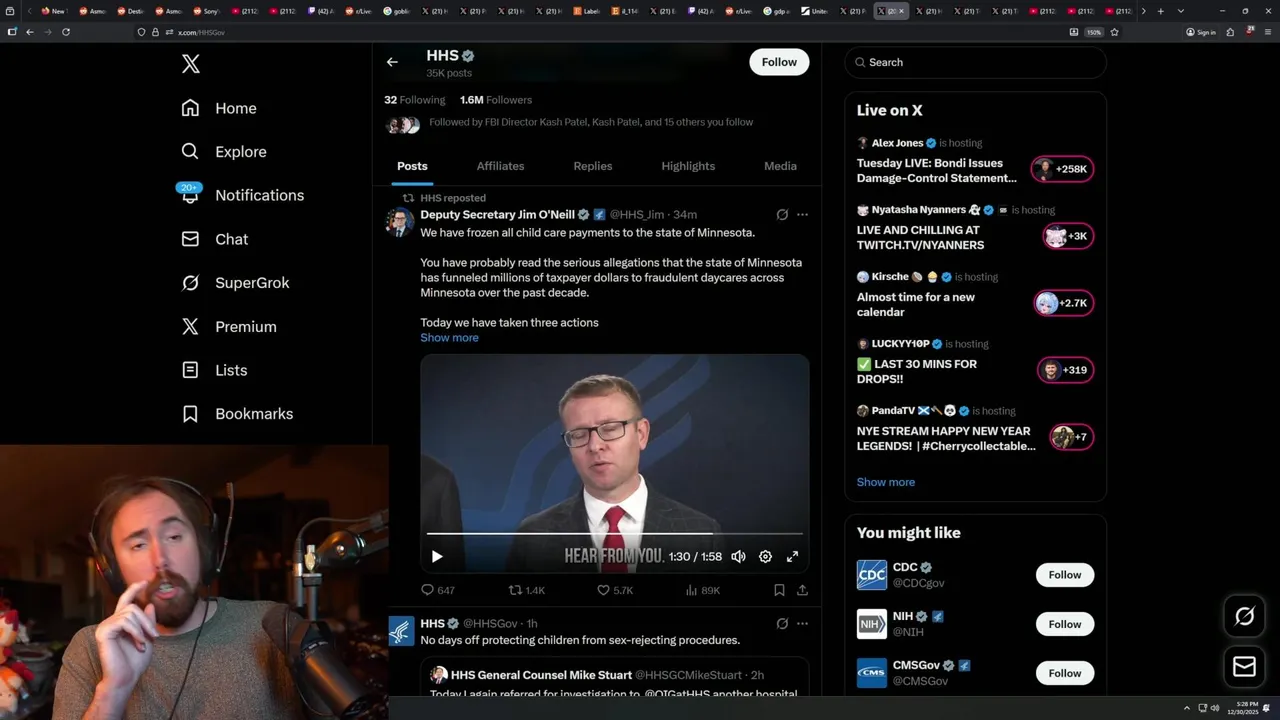Bookmark the Jim O'Neill post
The width and height of the screenshot is (1280, 720).
(779, 591)
